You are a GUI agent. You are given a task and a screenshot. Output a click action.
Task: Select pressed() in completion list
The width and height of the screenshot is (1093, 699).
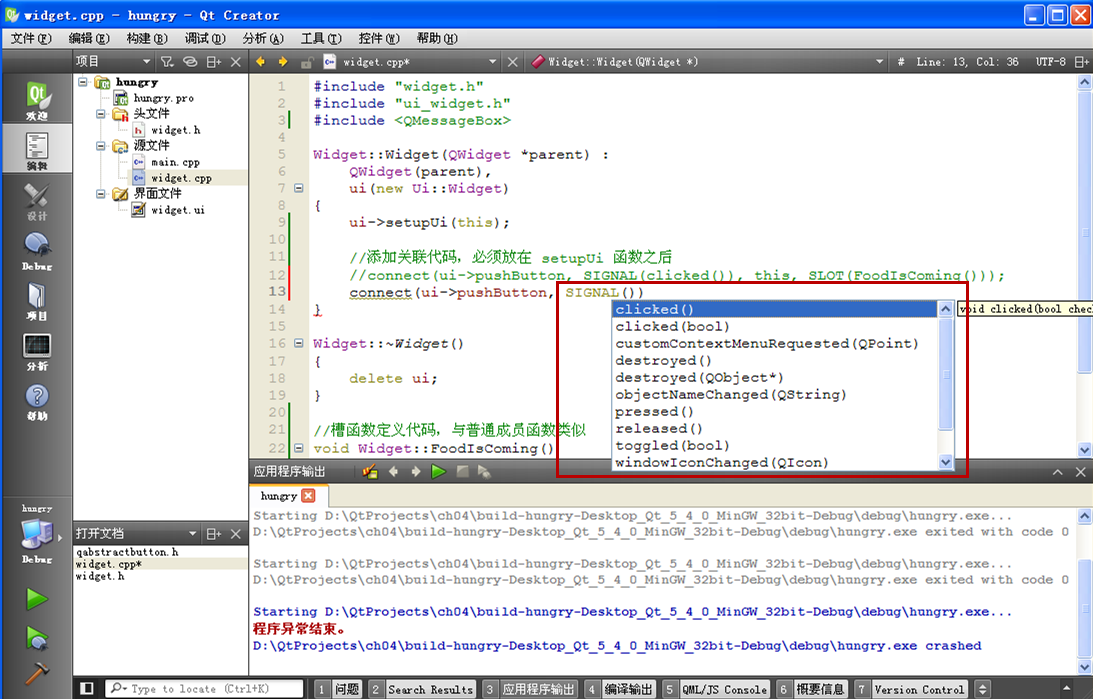775,411
